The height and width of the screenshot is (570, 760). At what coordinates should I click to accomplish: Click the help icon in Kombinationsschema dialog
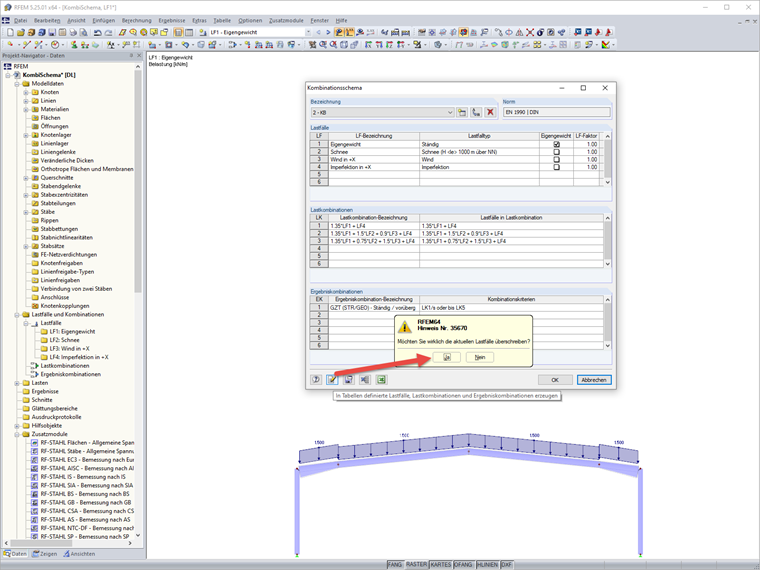coord(316,380)
